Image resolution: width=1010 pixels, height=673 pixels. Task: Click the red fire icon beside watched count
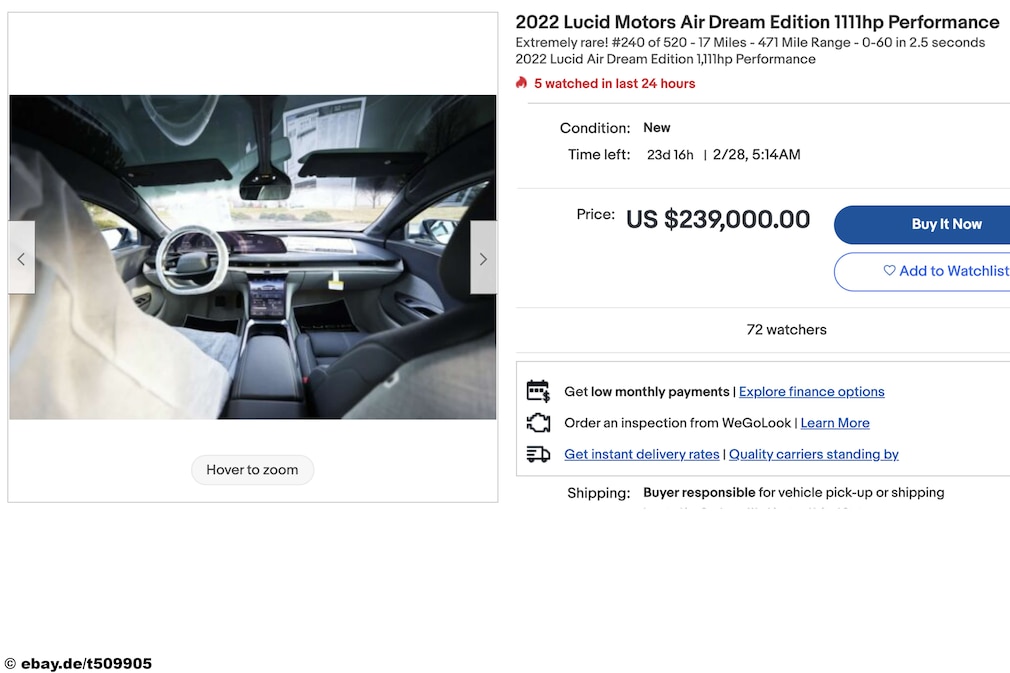pos(521,84)
